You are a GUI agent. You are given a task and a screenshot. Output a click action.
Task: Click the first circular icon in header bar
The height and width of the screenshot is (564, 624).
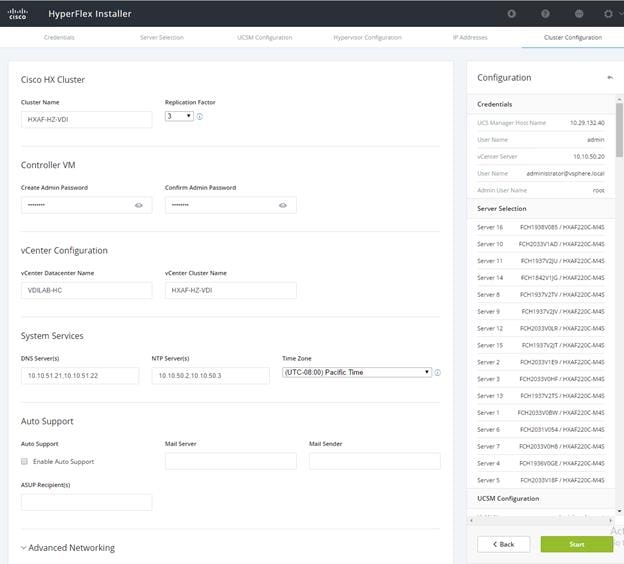(x=511, y=14)
